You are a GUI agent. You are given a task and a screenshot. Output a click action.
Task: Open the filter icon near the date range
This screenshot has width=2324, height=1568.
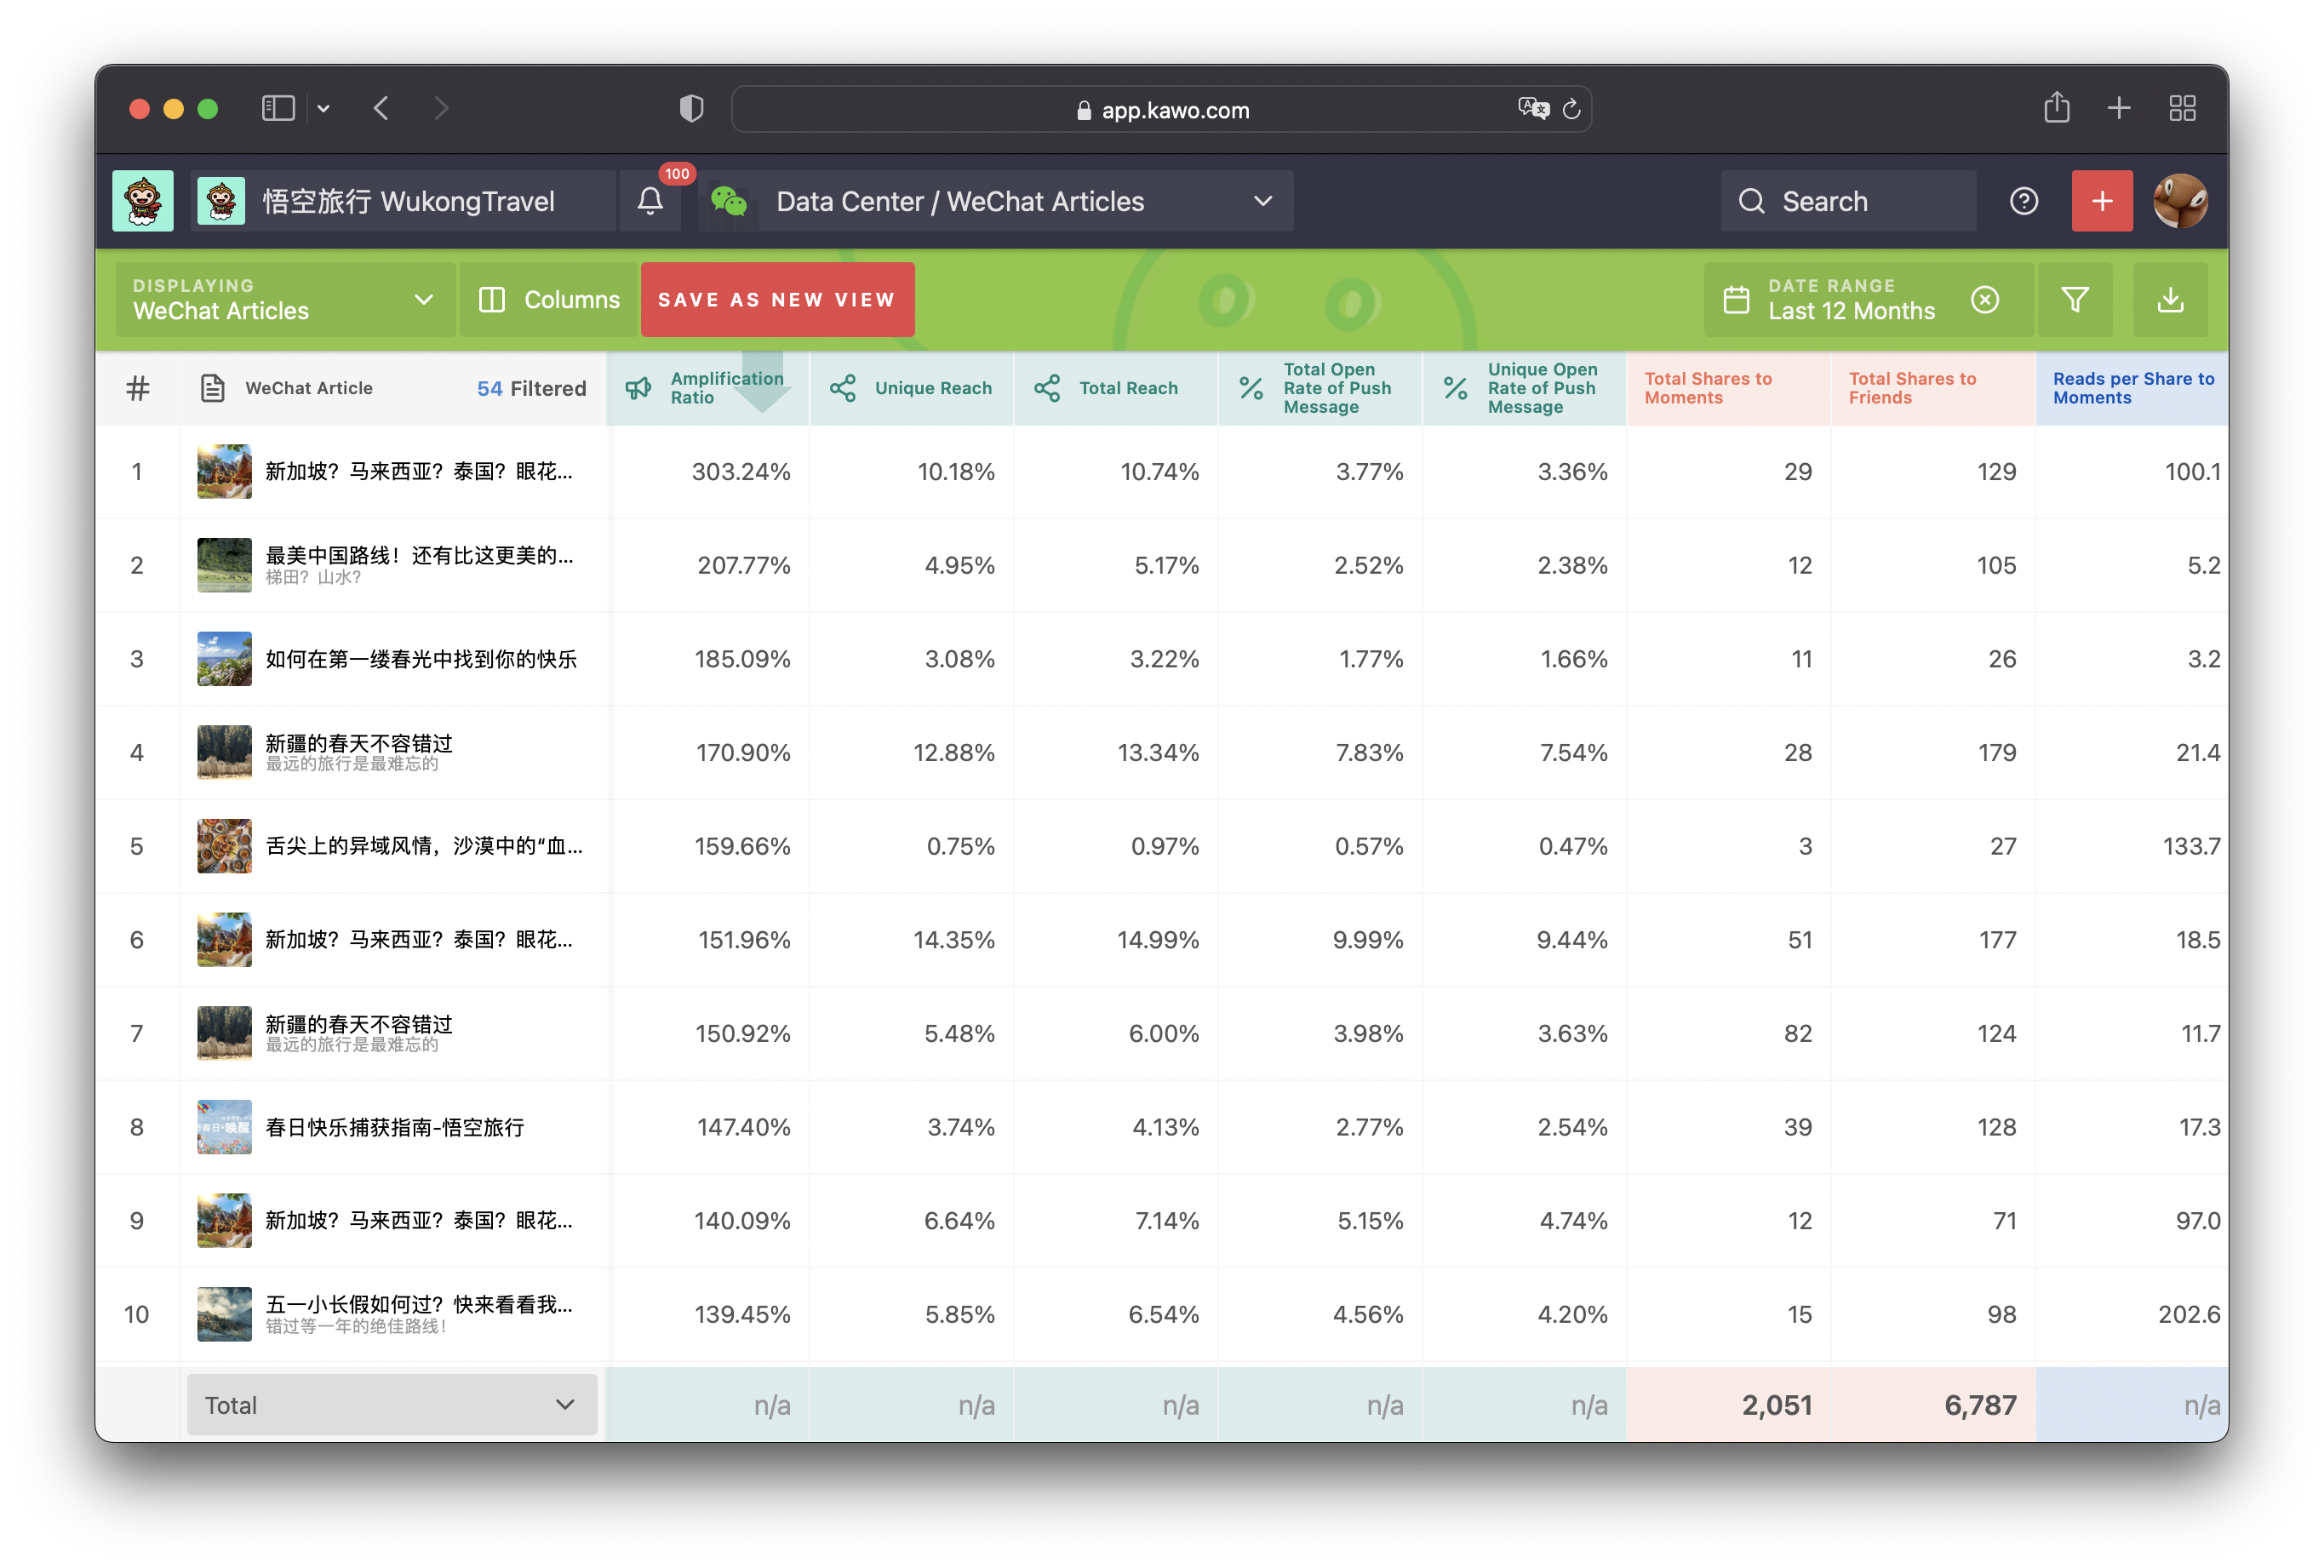tap(2075, 299)
